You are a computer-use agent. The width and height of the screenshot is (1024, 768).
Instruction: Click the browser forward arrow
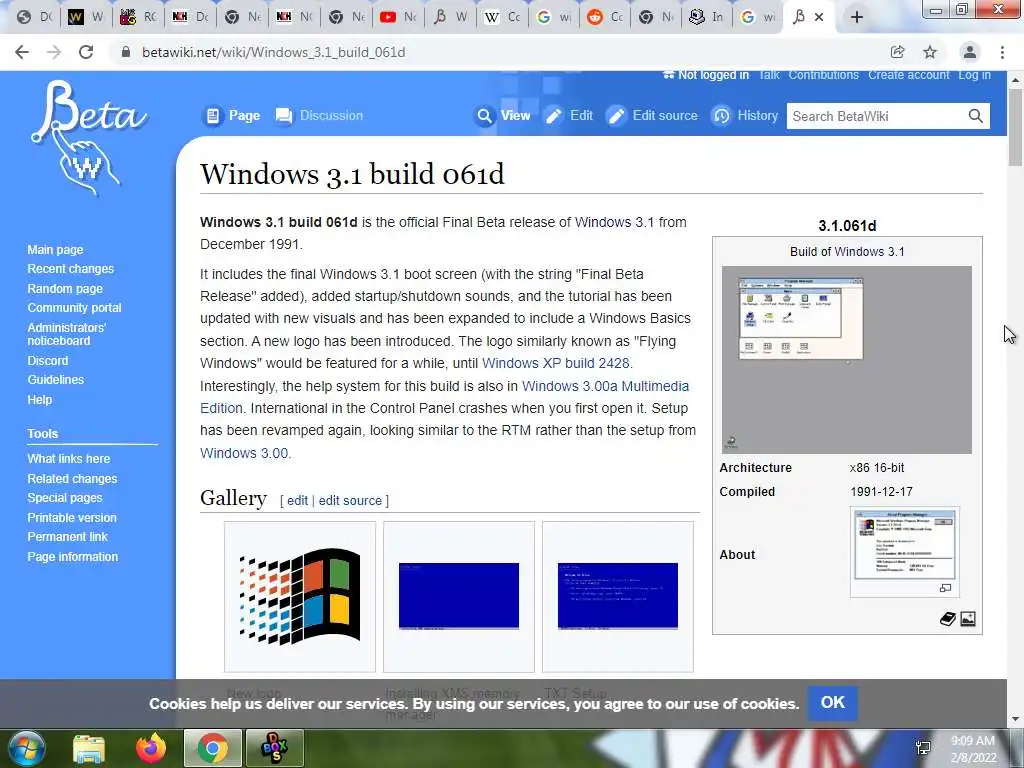point(54,52)
